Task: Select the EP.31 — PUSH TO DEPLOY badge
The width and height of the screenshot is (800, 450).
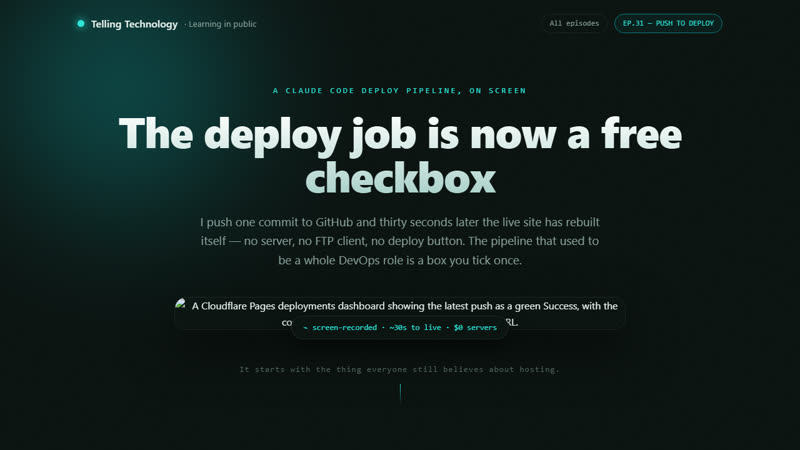Action: coord(668,23)
